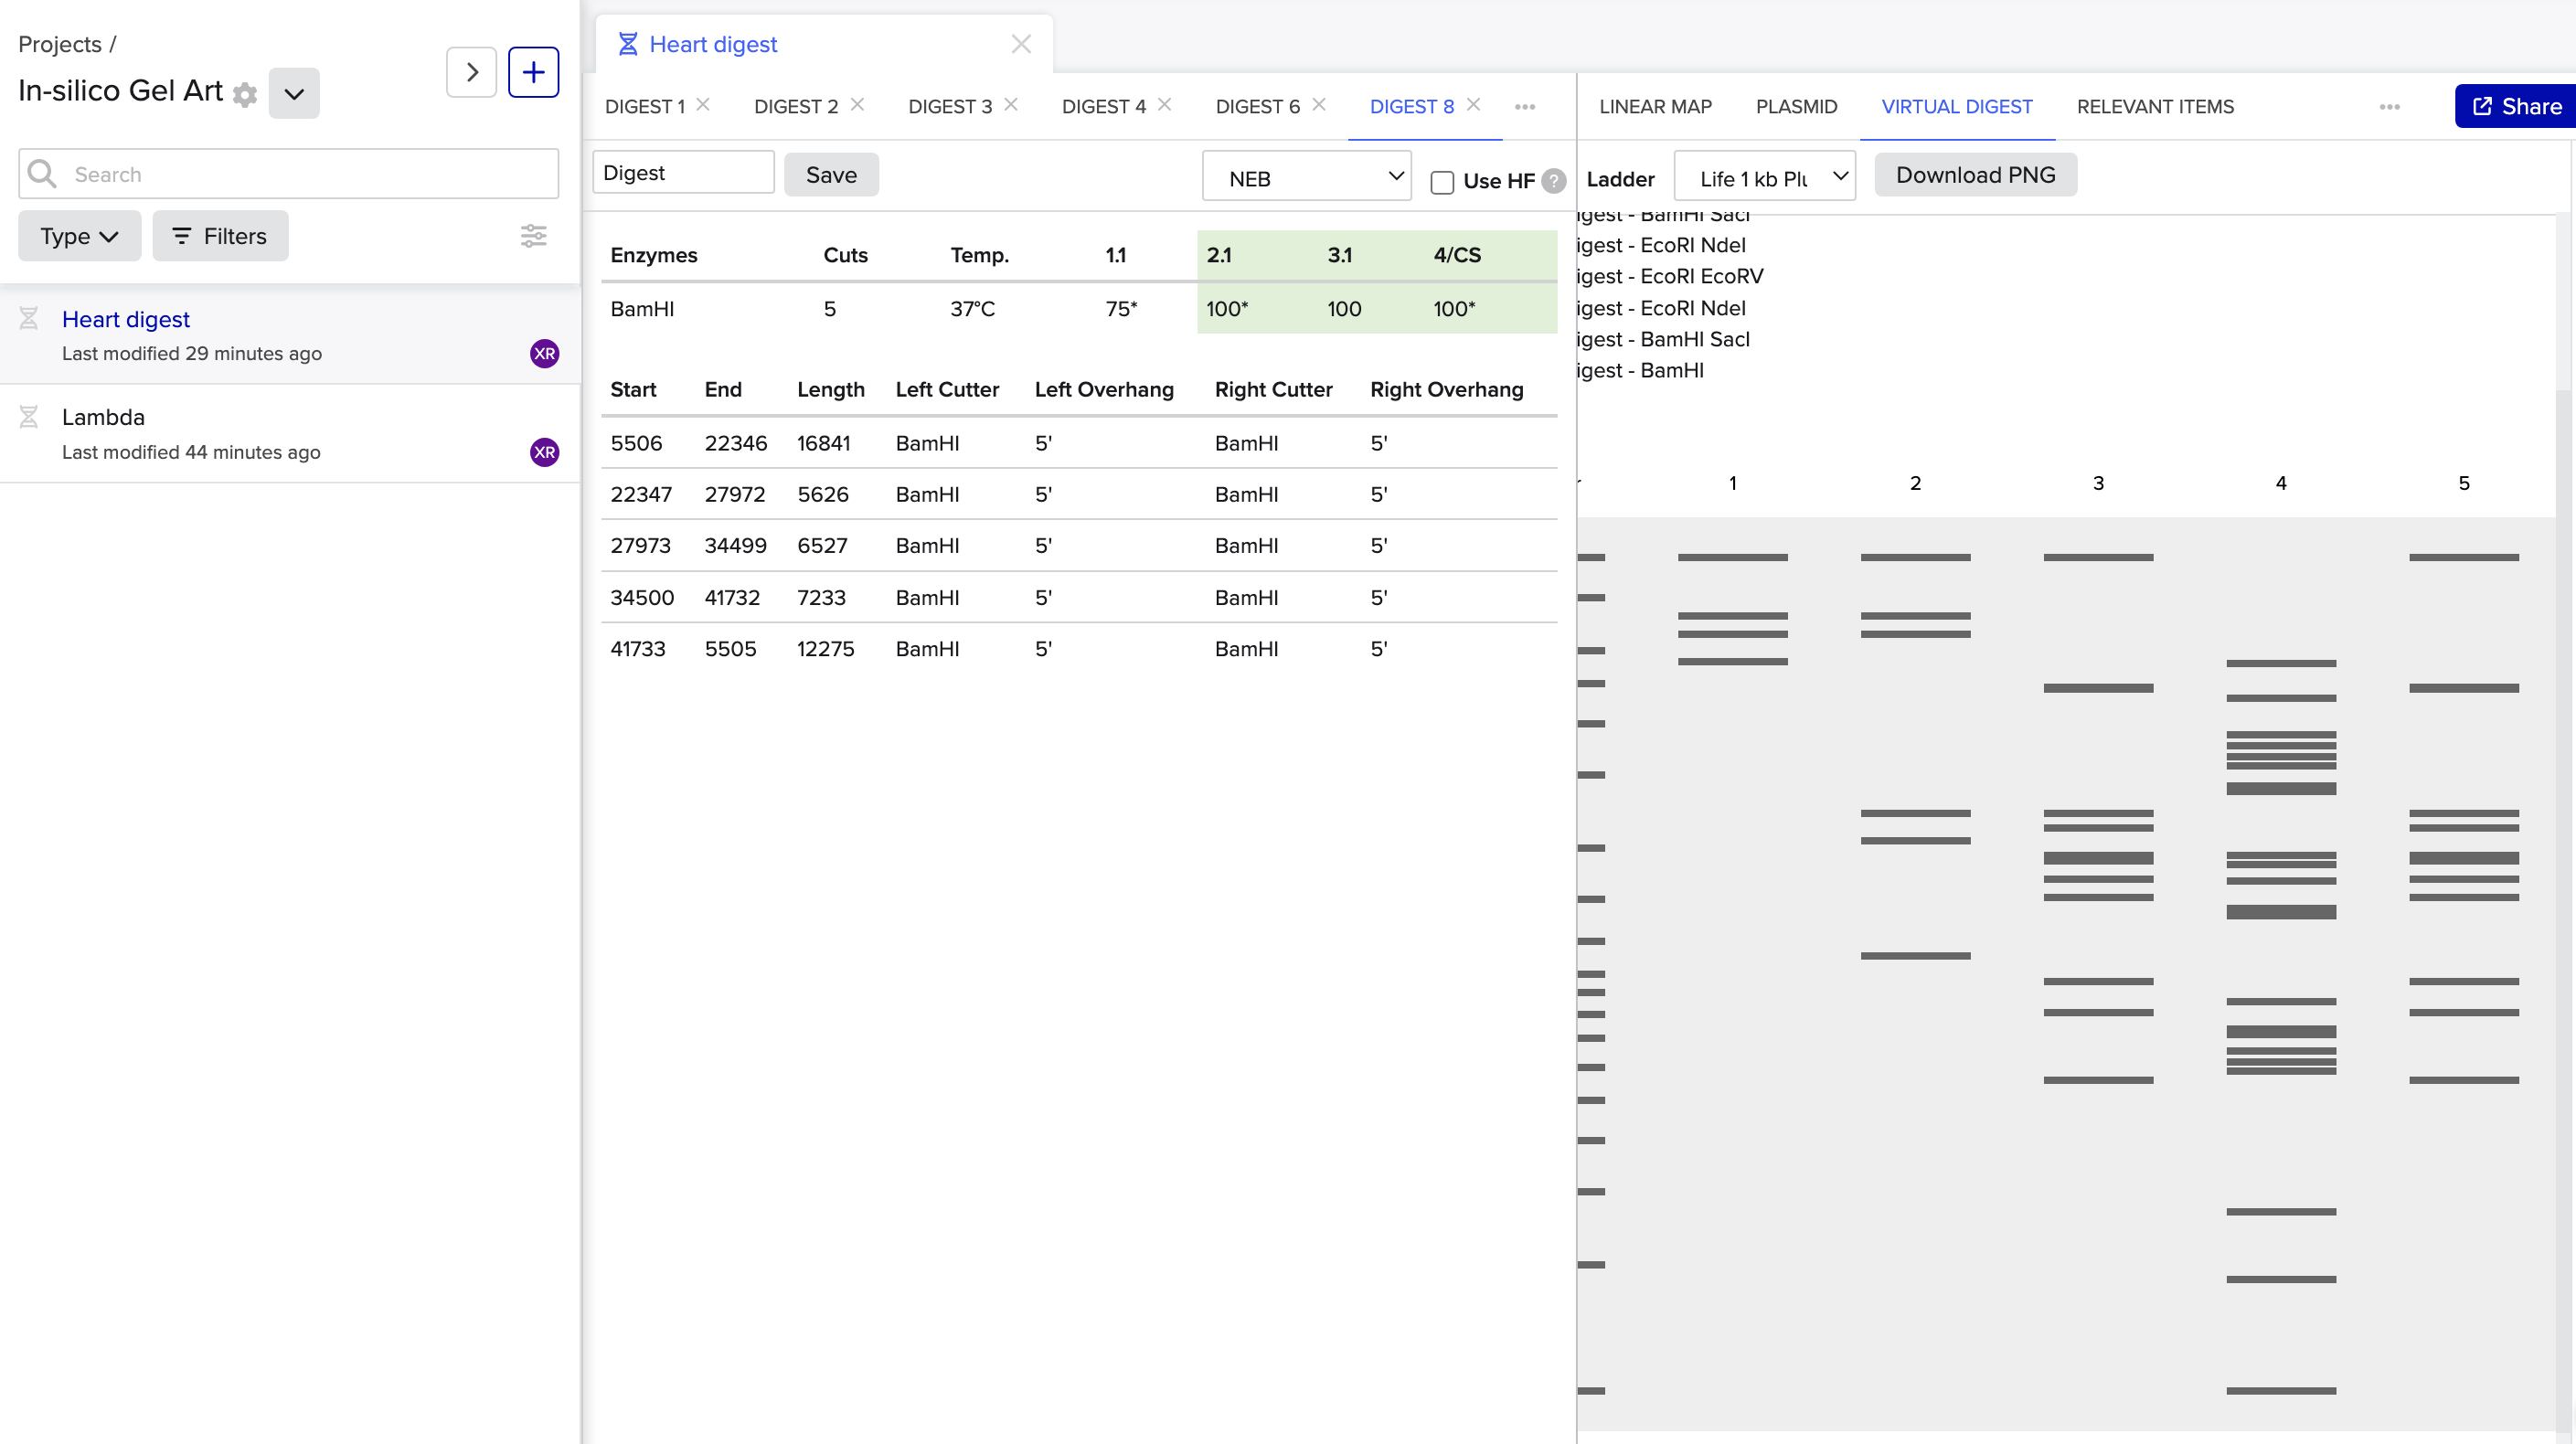Switch to the Digest 4 tab
The image size is (2576, 1444).
click(x=1103, y=107)
